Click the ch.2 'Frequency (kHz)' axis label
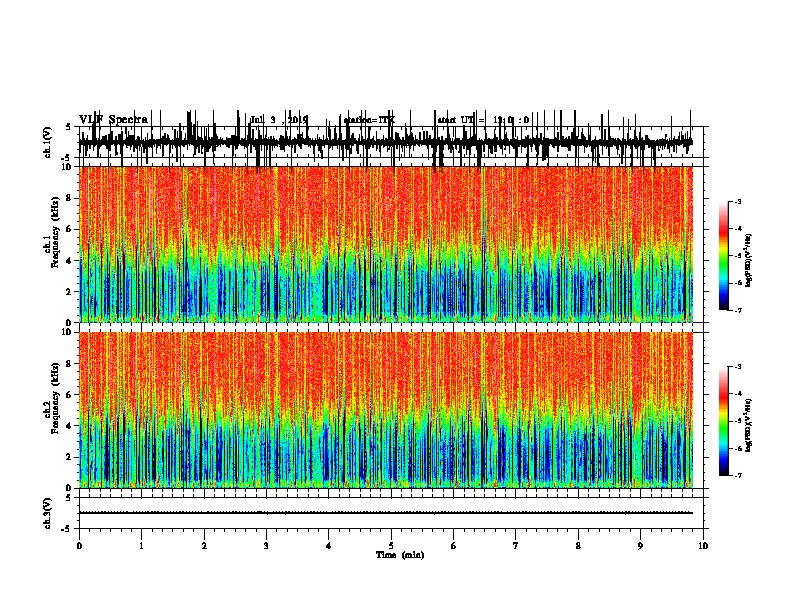 [55, 398]
